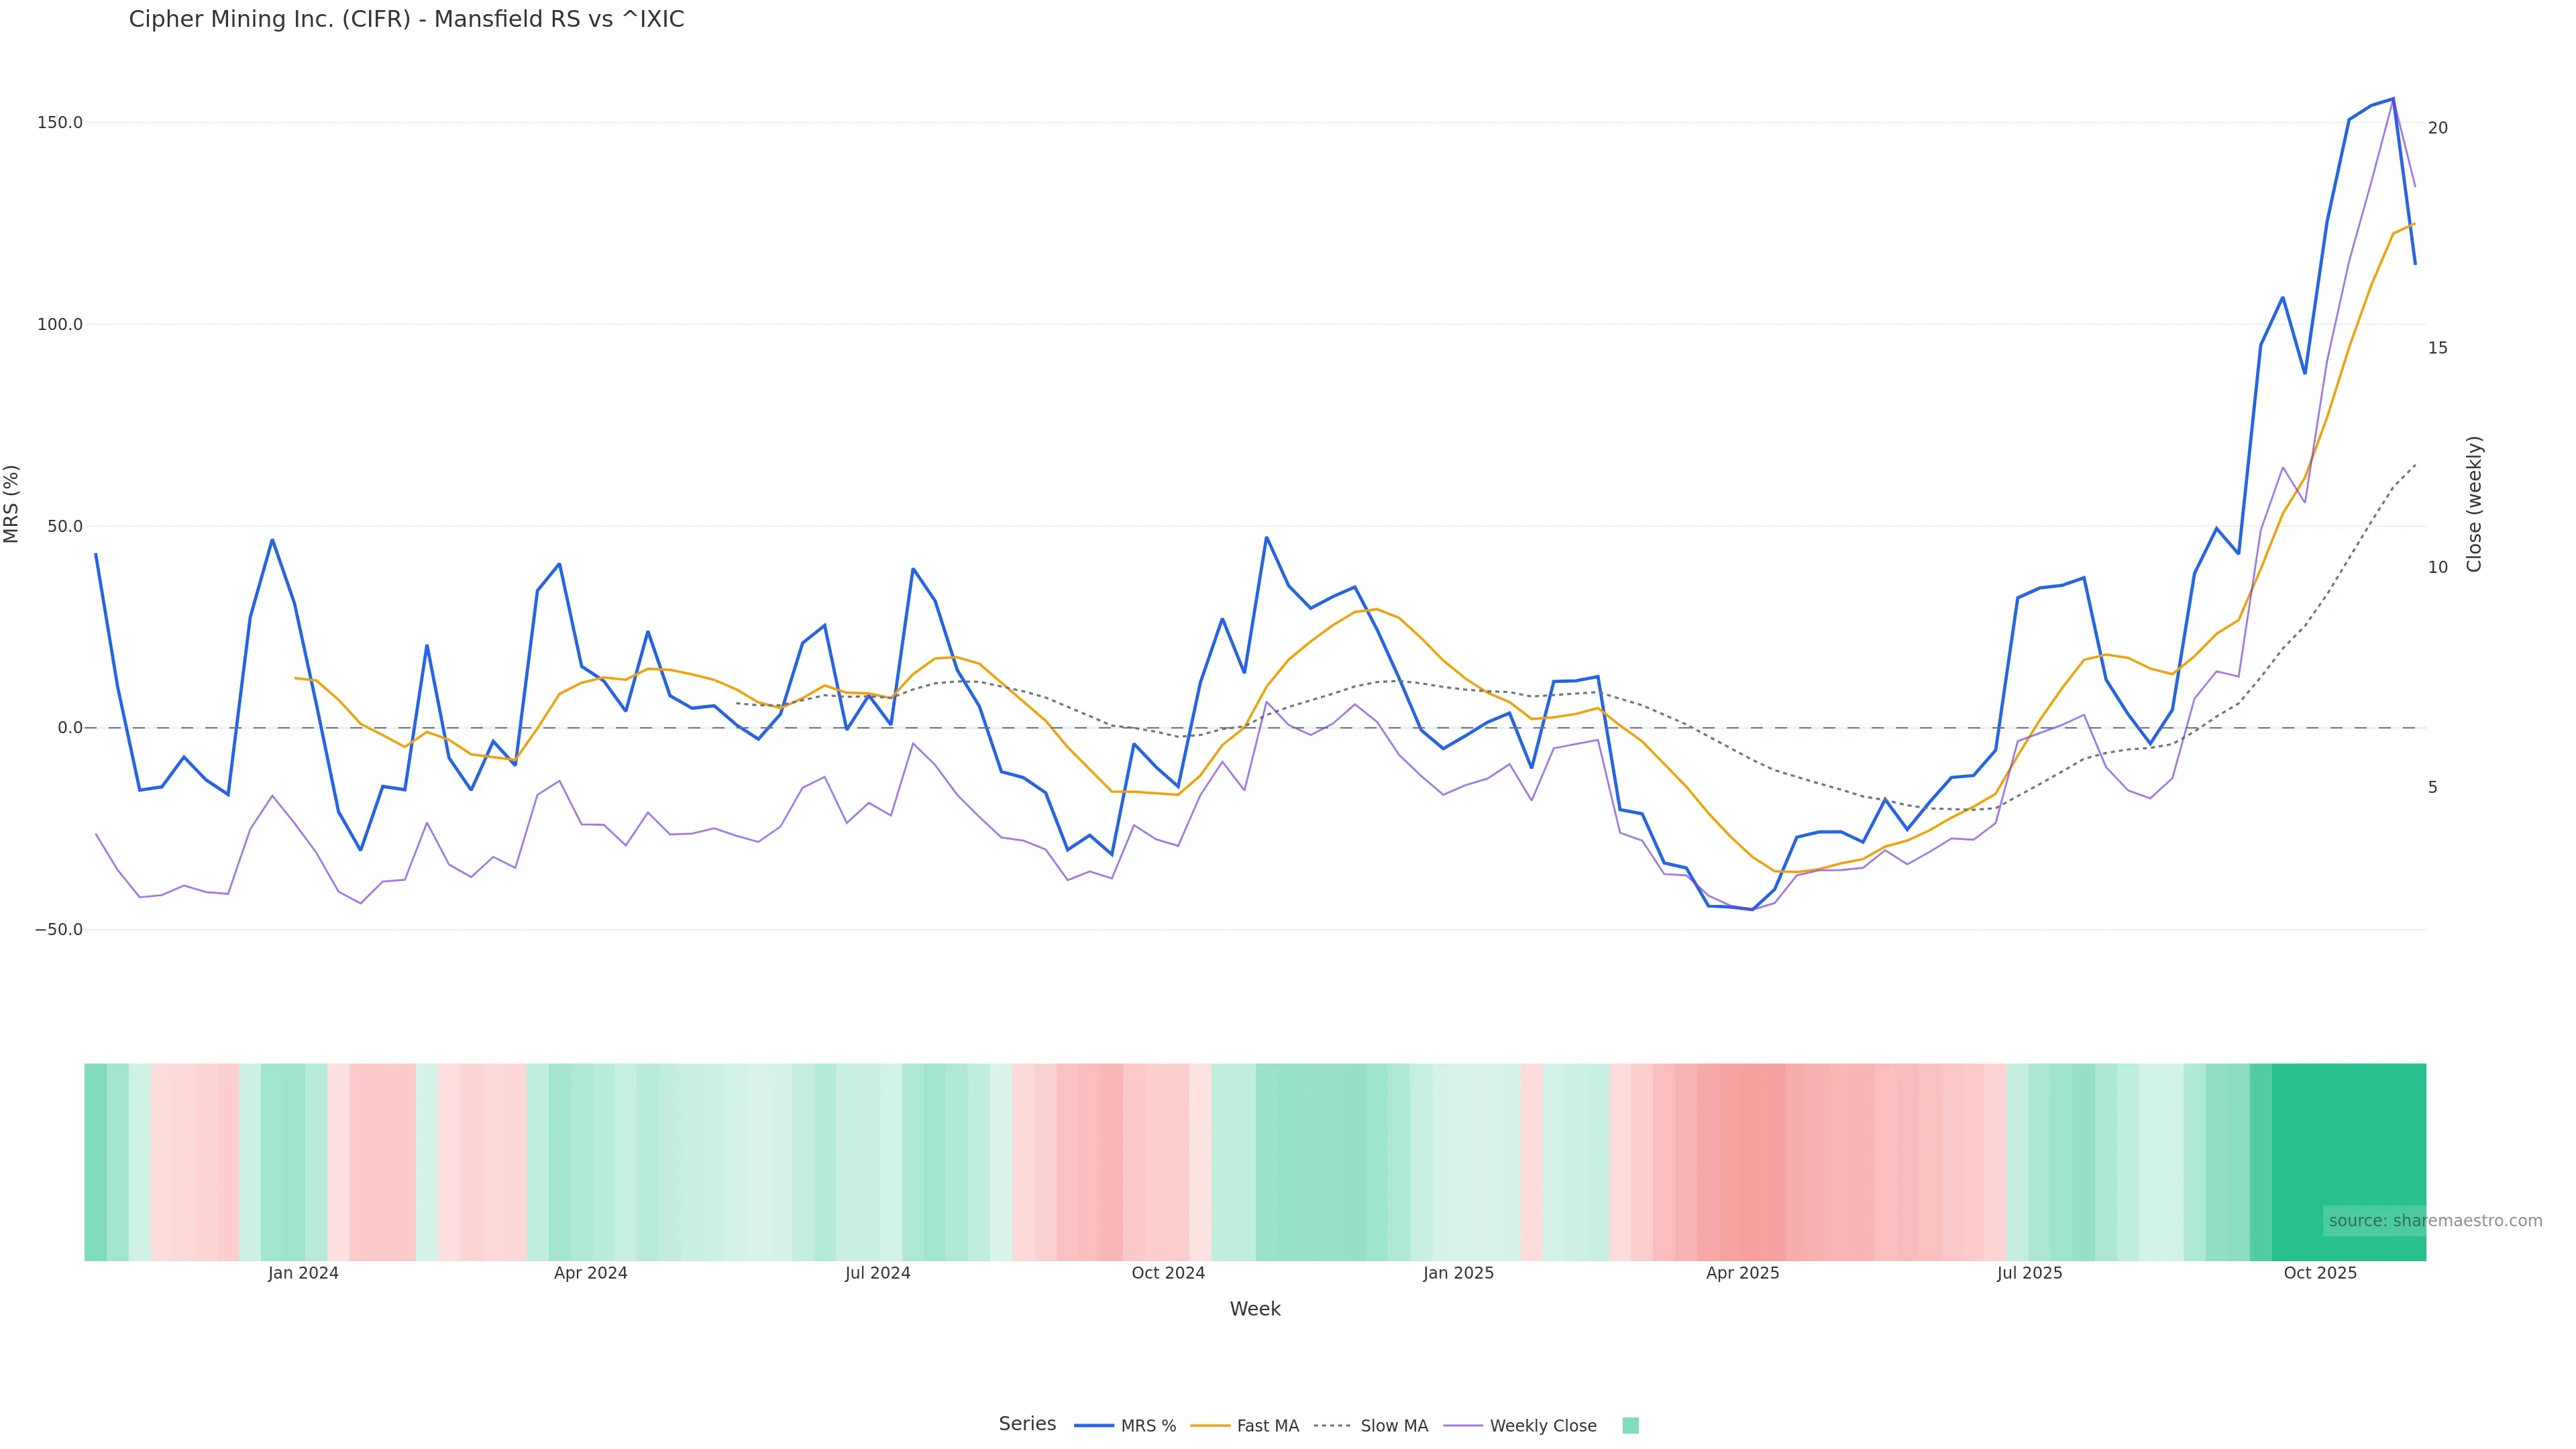This screenshot has height=1449, width=2576.
Task: Click the blue MRS % legend line icon
Action: point(1093,1426)
